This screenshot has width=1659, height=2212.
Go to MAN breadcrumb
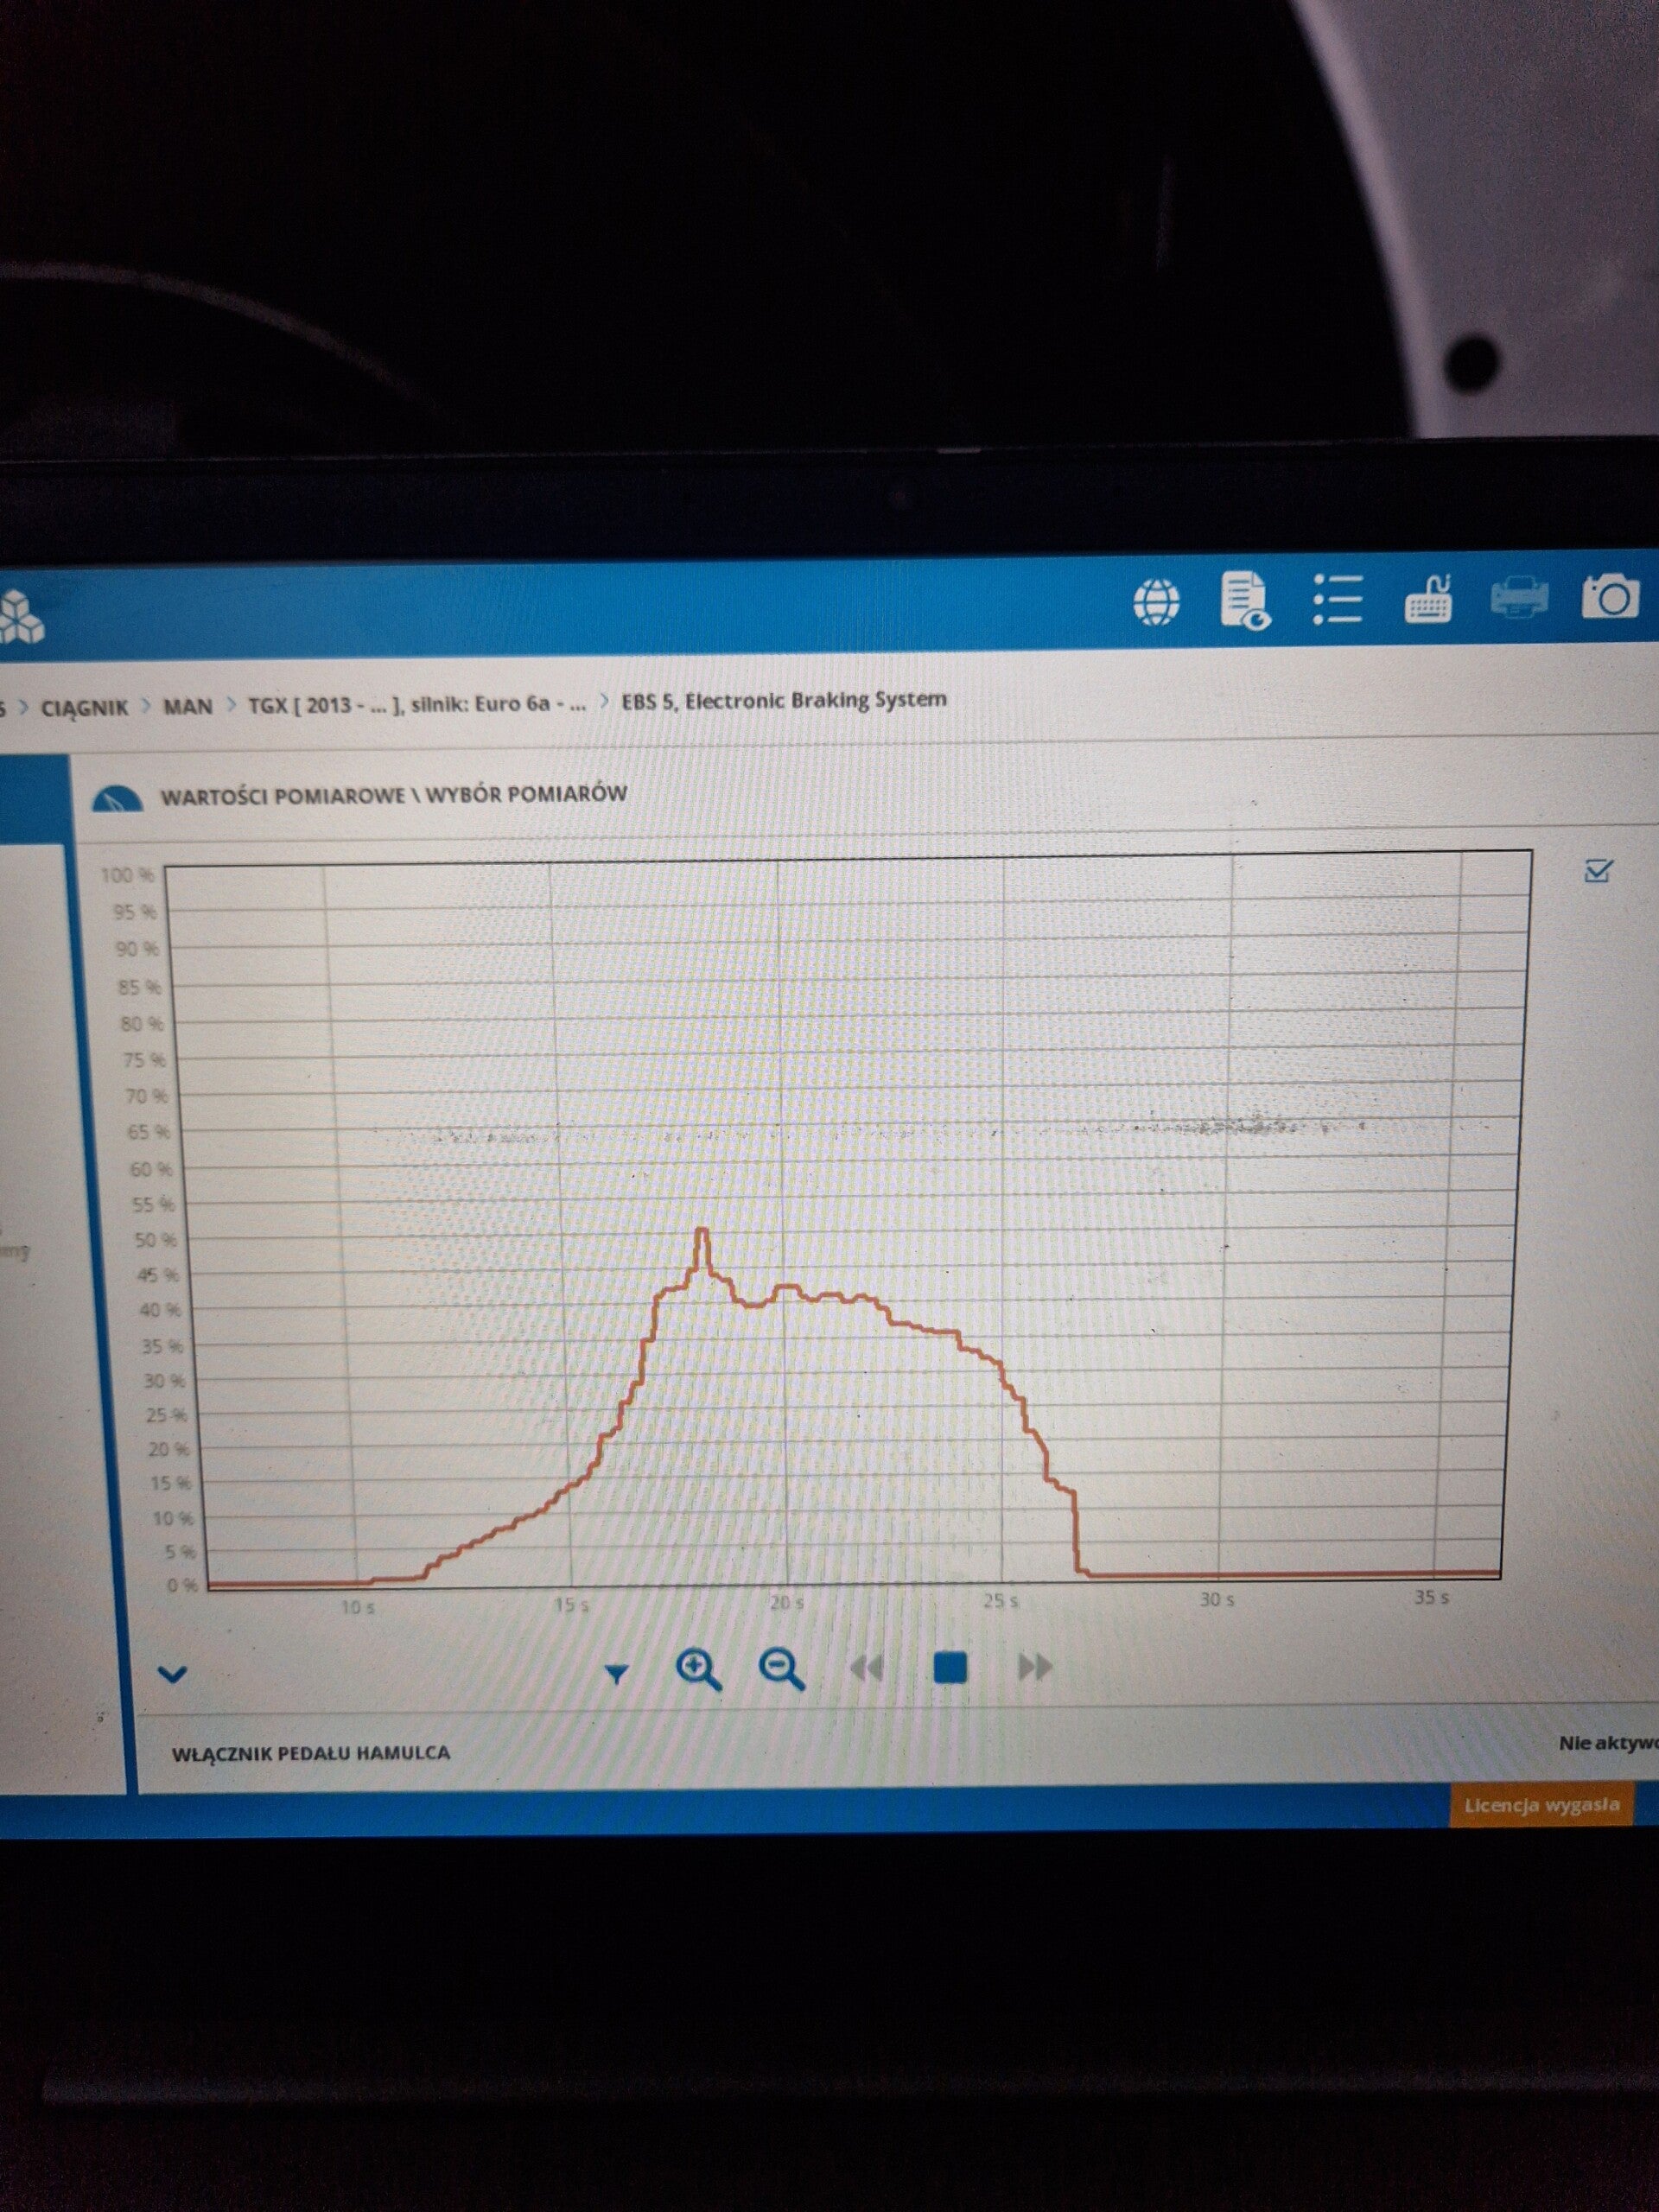tap(188, 706)
